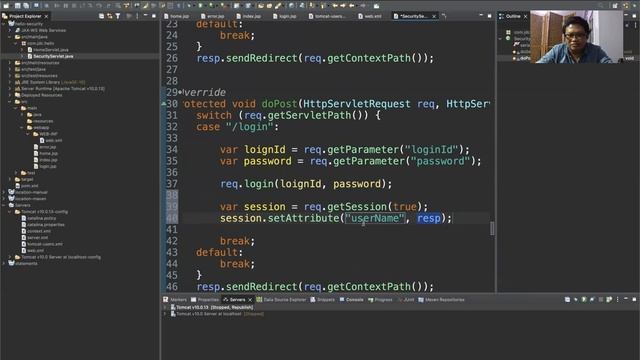Expand the Deployed Resources node
The image size is (640, 360).
pos(10,95)
